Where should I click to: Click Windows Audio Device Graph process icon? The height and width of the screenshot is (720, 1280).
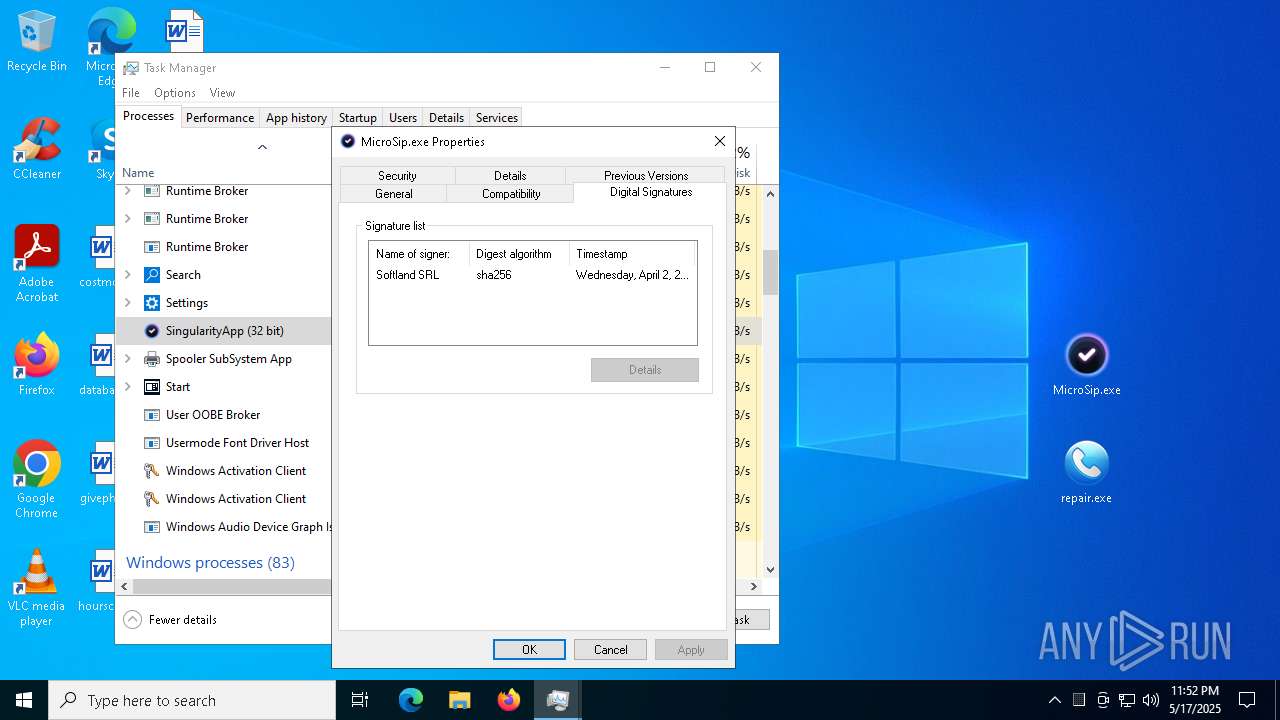(x=152, y=527)
